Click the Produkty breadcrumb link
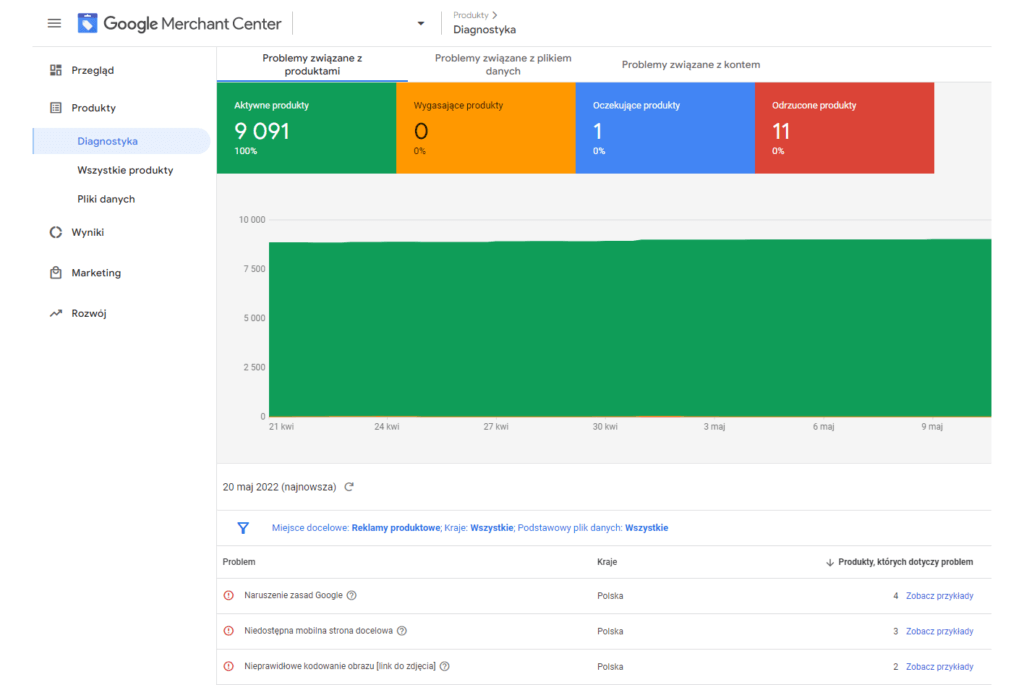This screenshot has height=685, width=1024. (470, 15)
